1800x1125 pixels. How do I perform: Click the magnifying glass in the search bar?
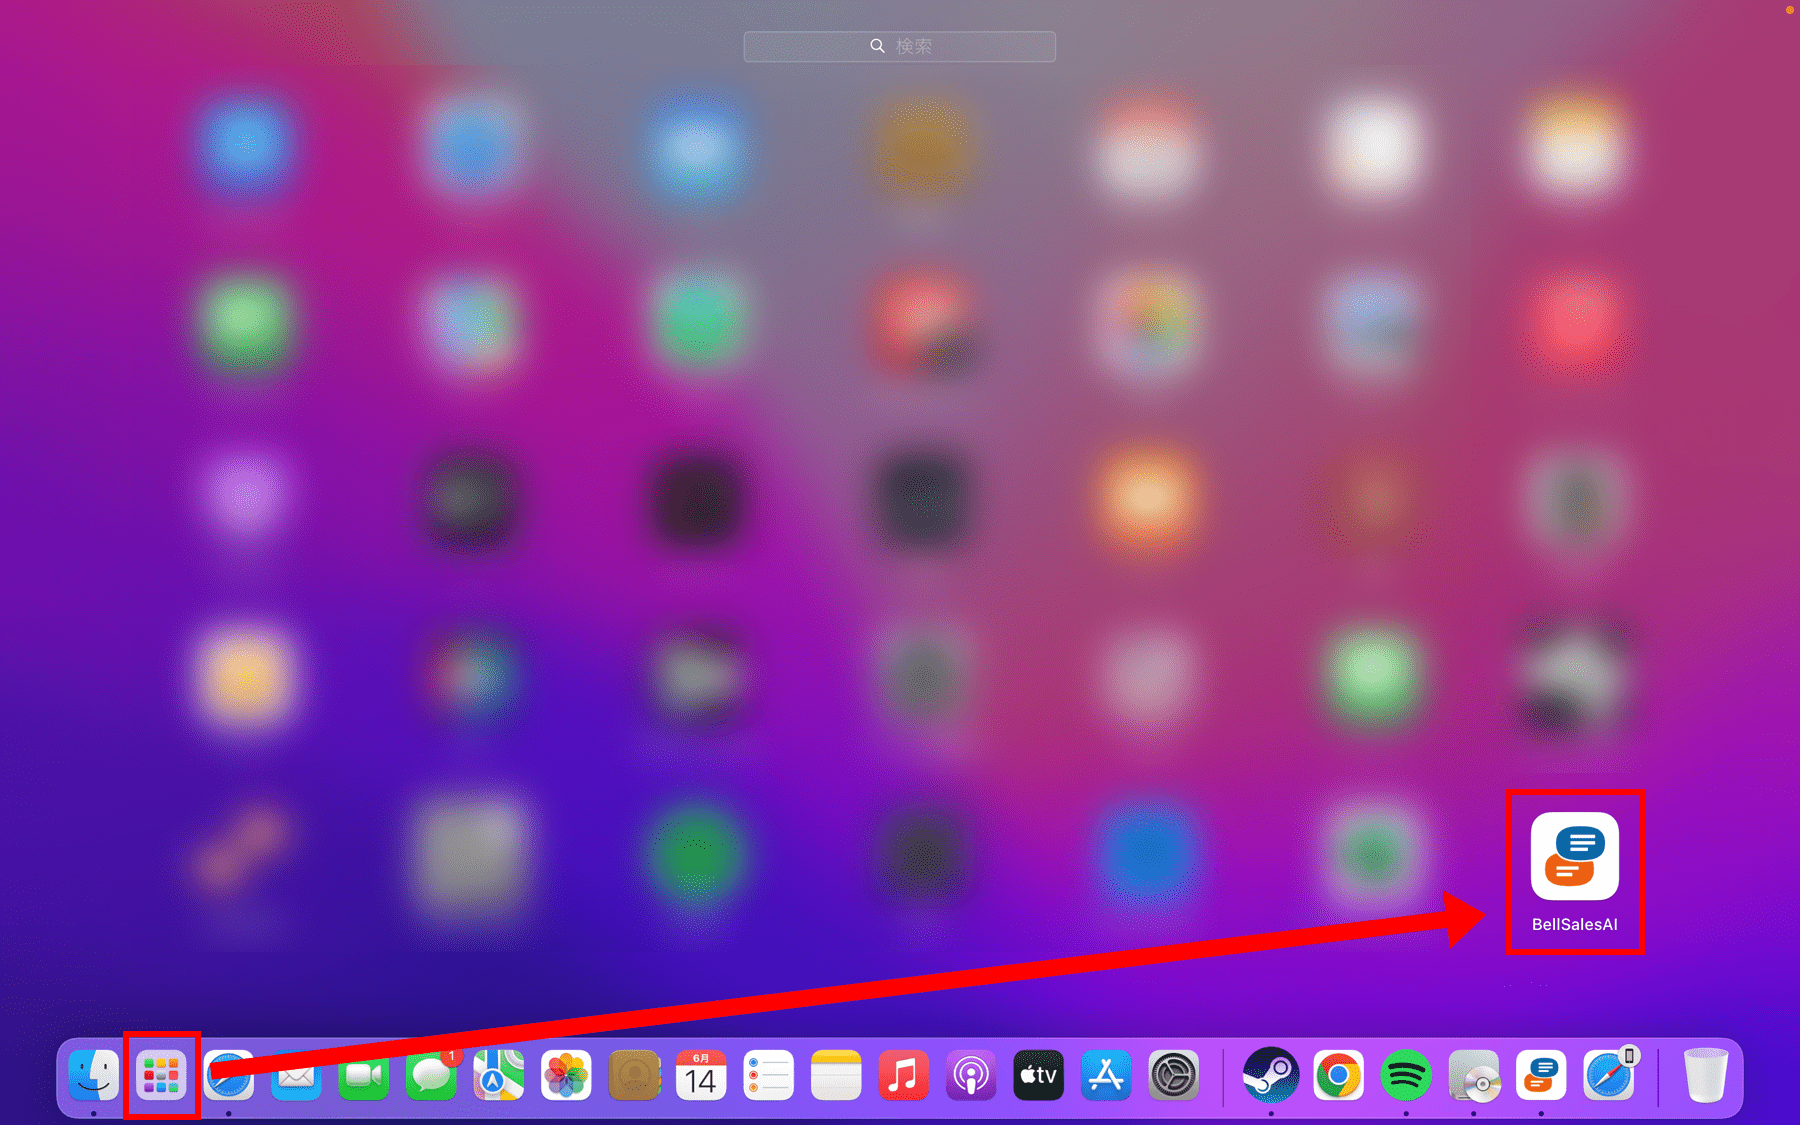tap(877, 46)
